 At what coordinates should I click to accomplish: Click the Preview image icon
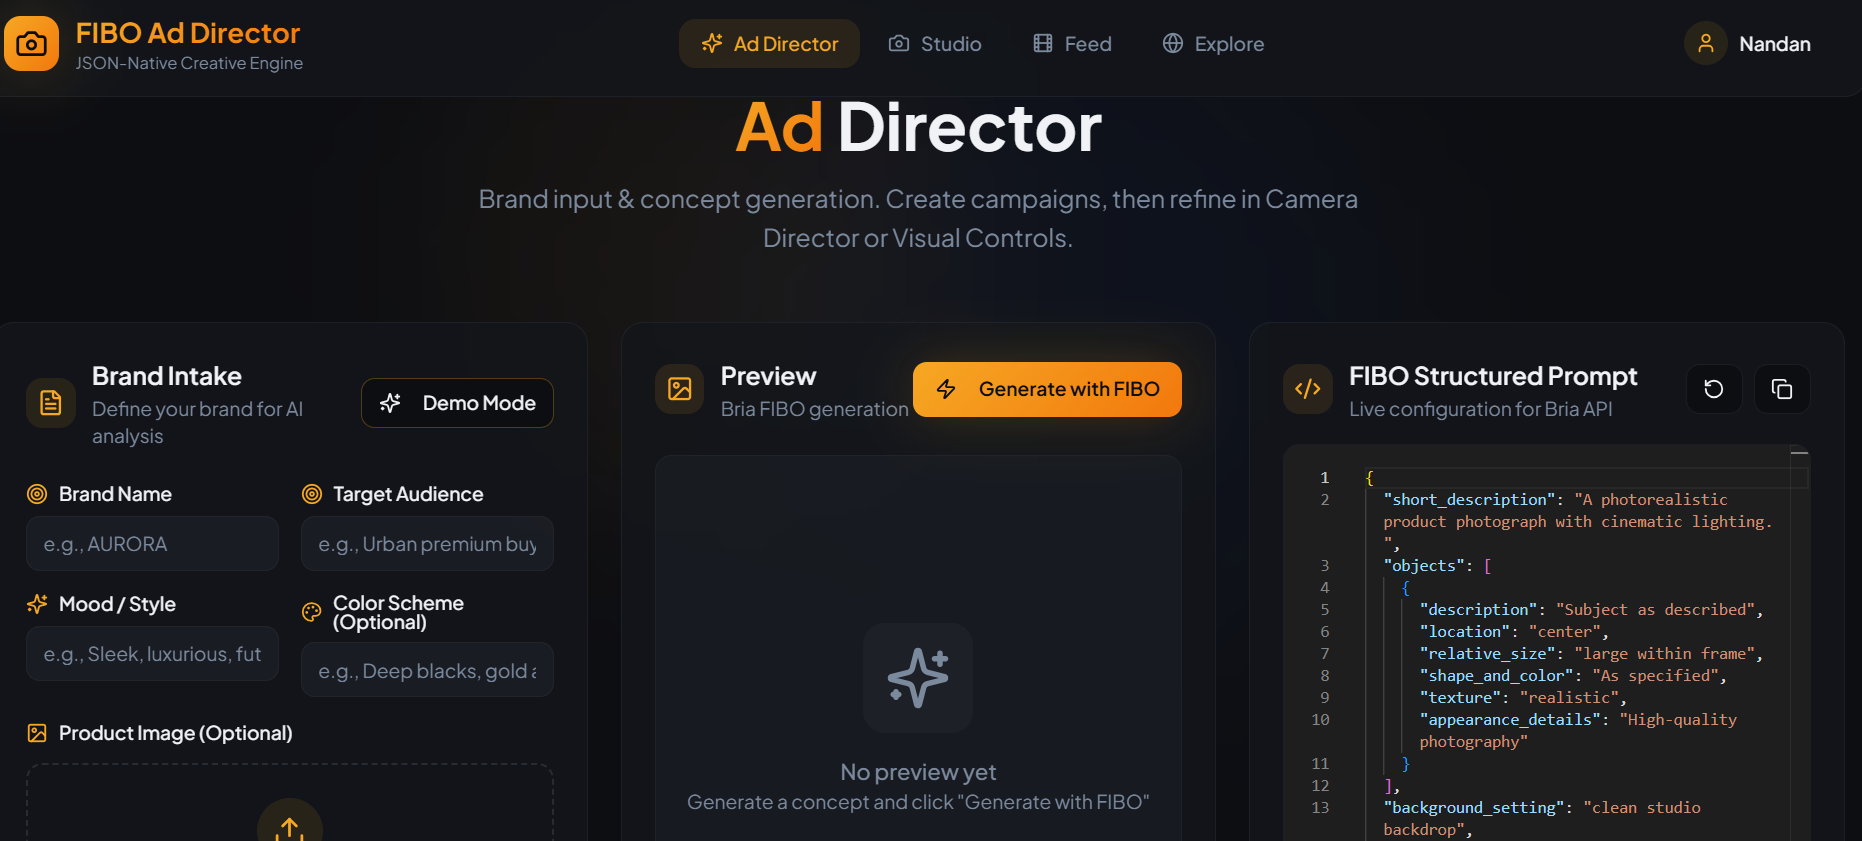pos(680,389)
